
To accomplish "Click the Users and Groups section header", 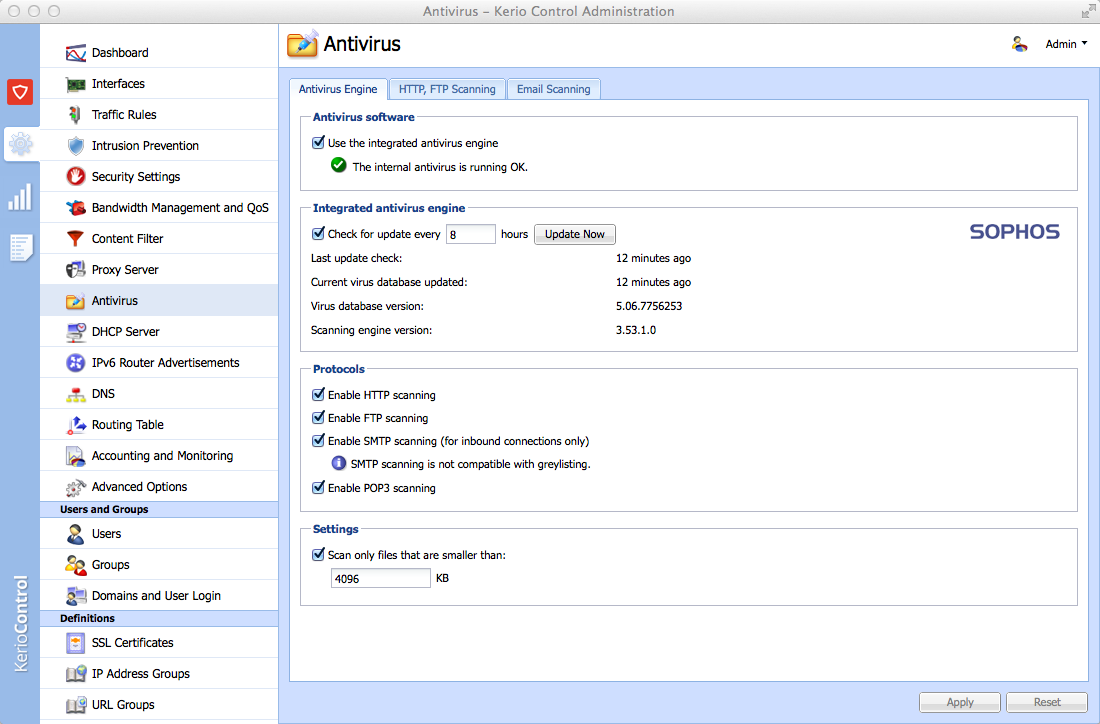I will coord(159,509).
